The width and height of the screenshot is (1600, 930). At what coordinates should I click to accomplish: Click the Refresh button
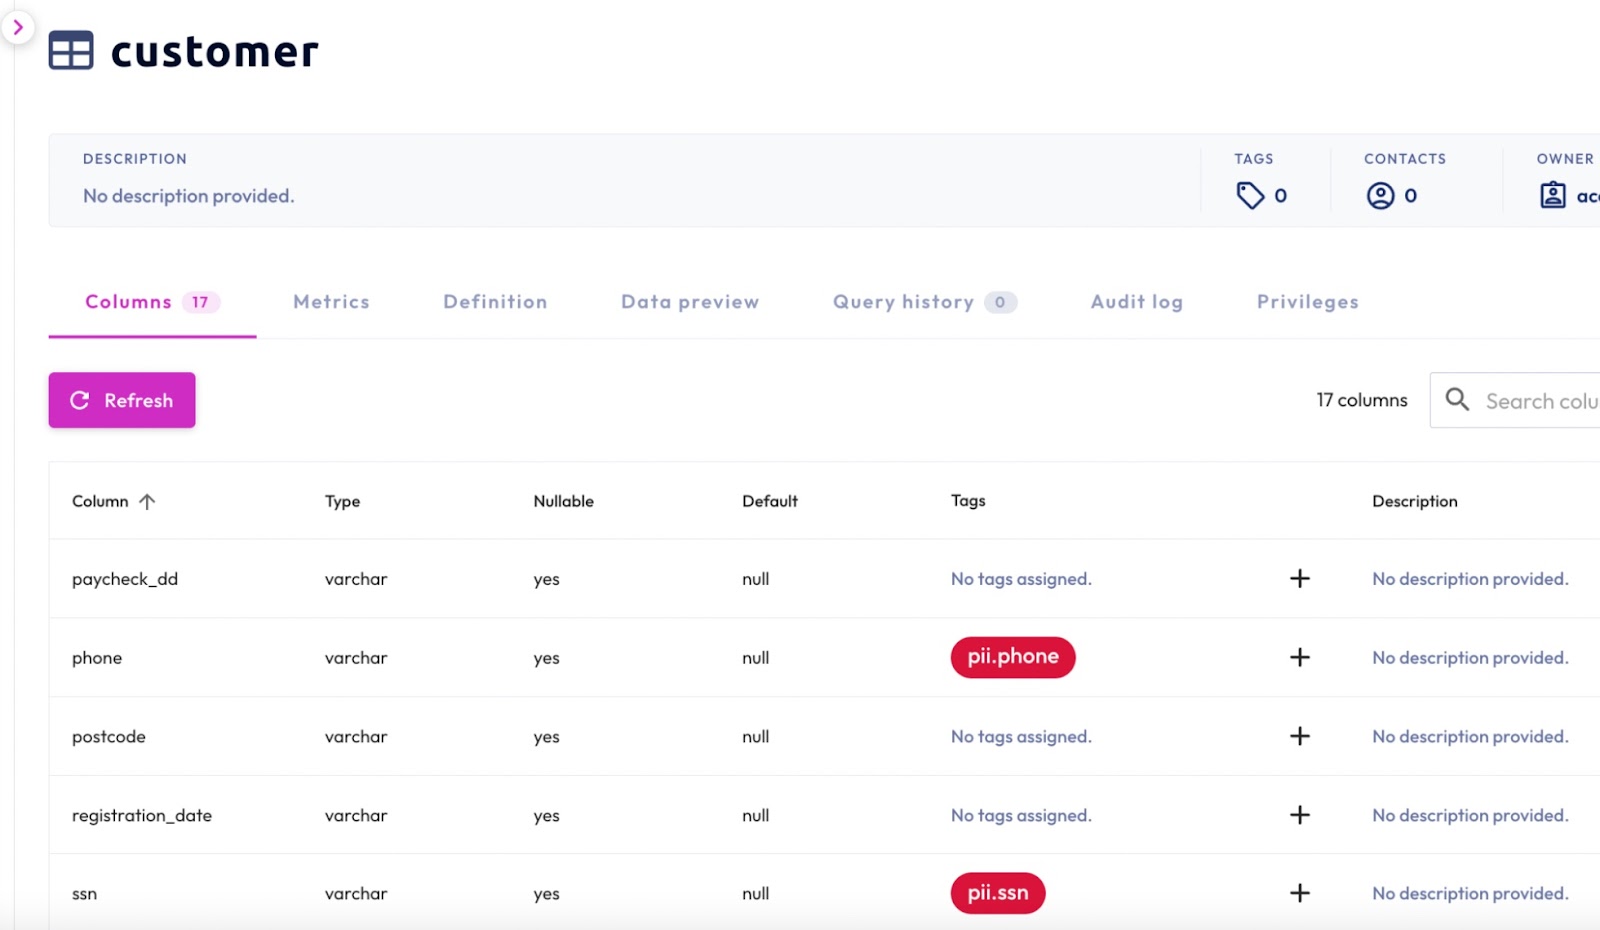tap(121, 400)
